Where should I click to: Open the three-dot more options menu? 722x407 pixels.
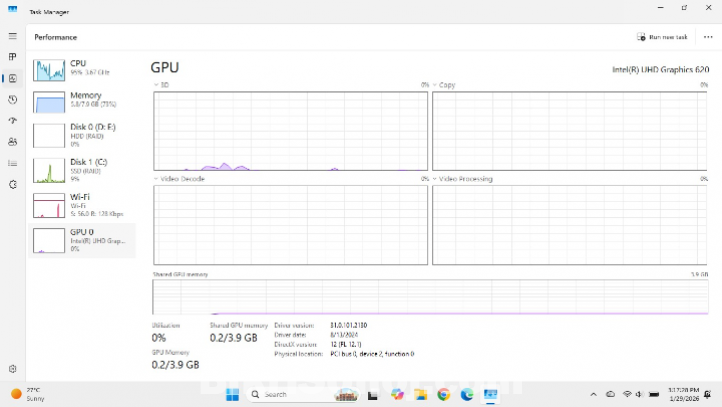tap(708, 37)
